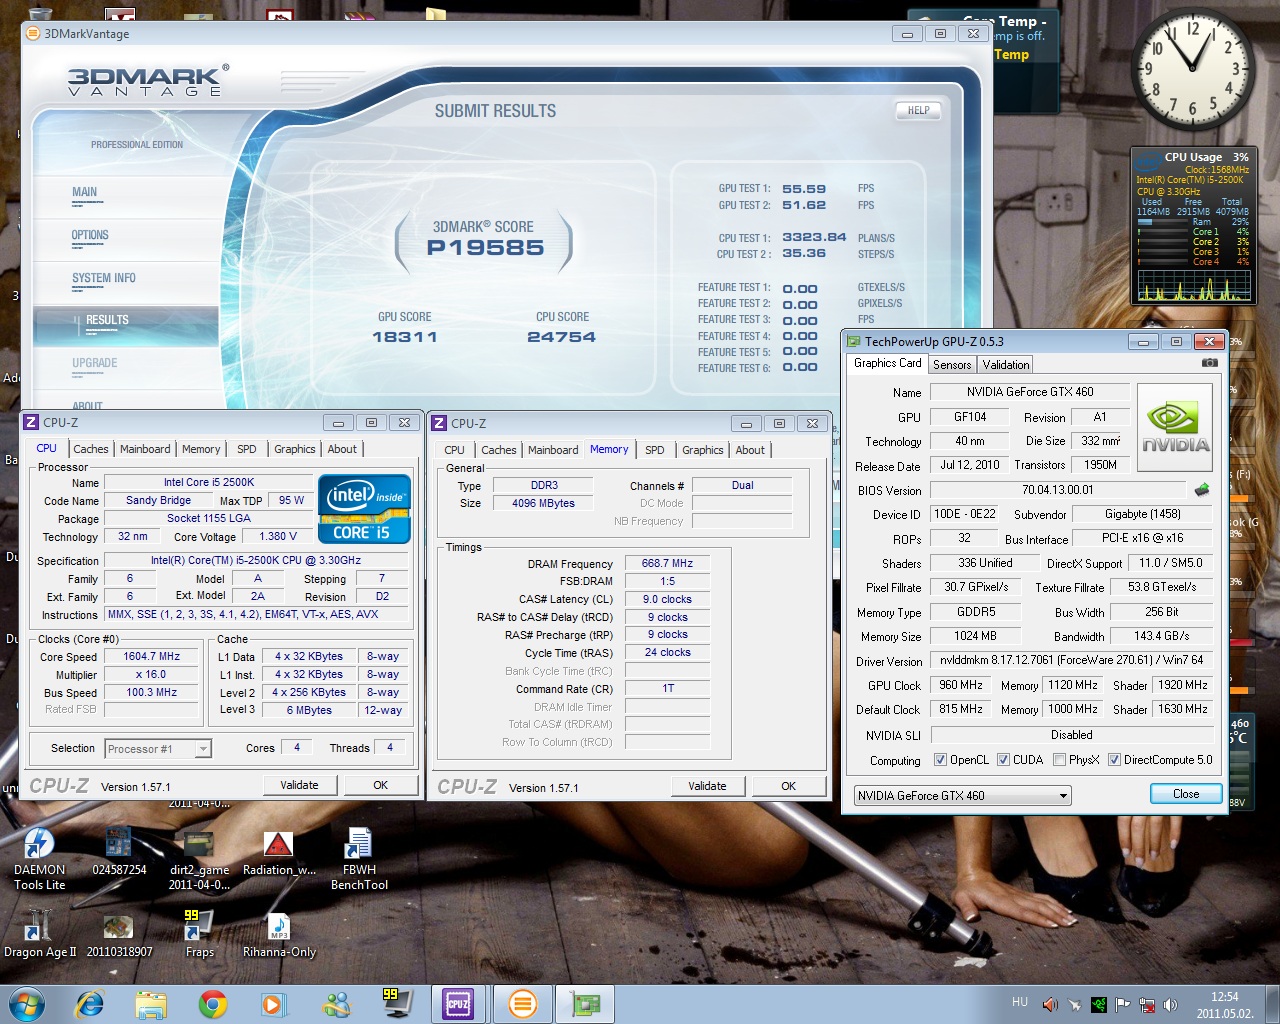Click the GPU-Z screenshot camera icon

pos(1209,363)
